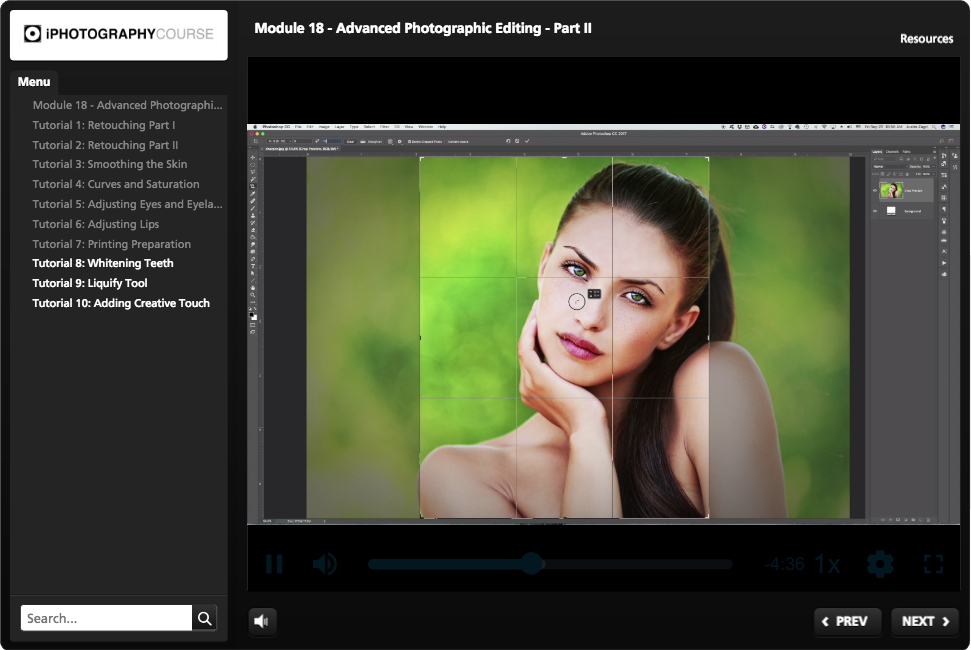The width and height of the screenshot is (971, 650).
Task: Open Tutorial 1: Retouching Part I
Action: tap(104, 125)
